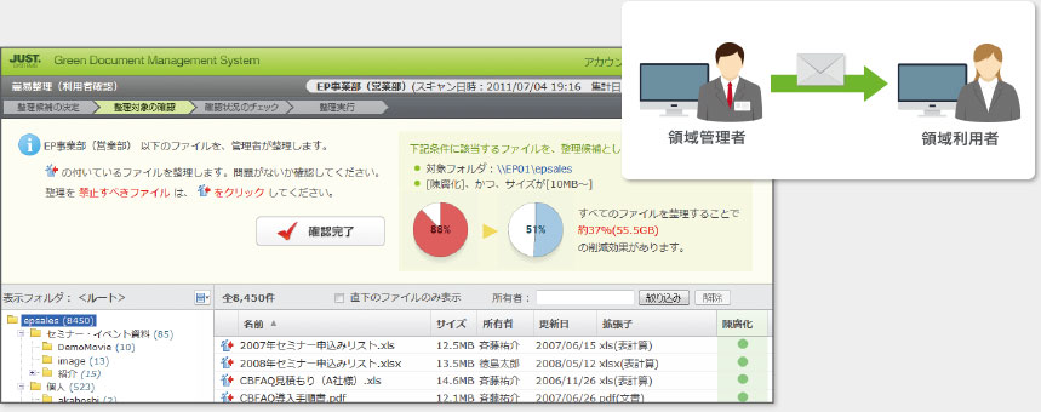Click the xlsx(表計算) extension cell
1041x412 pixels.
tap(627, 363)
